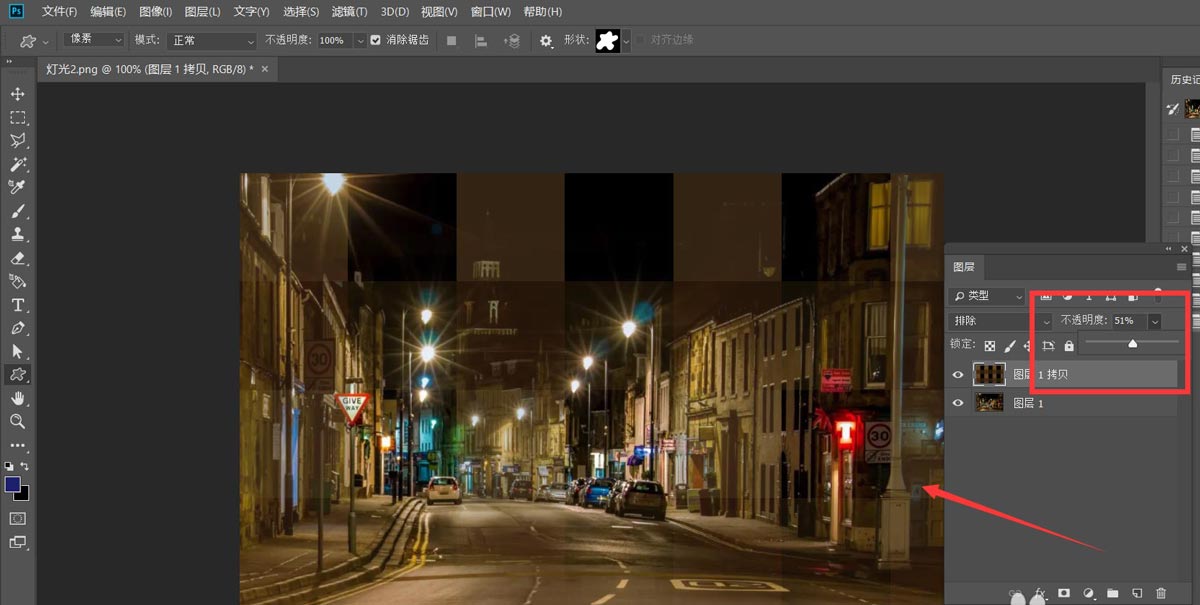Select the Magic Wand tool

point(18,164)
